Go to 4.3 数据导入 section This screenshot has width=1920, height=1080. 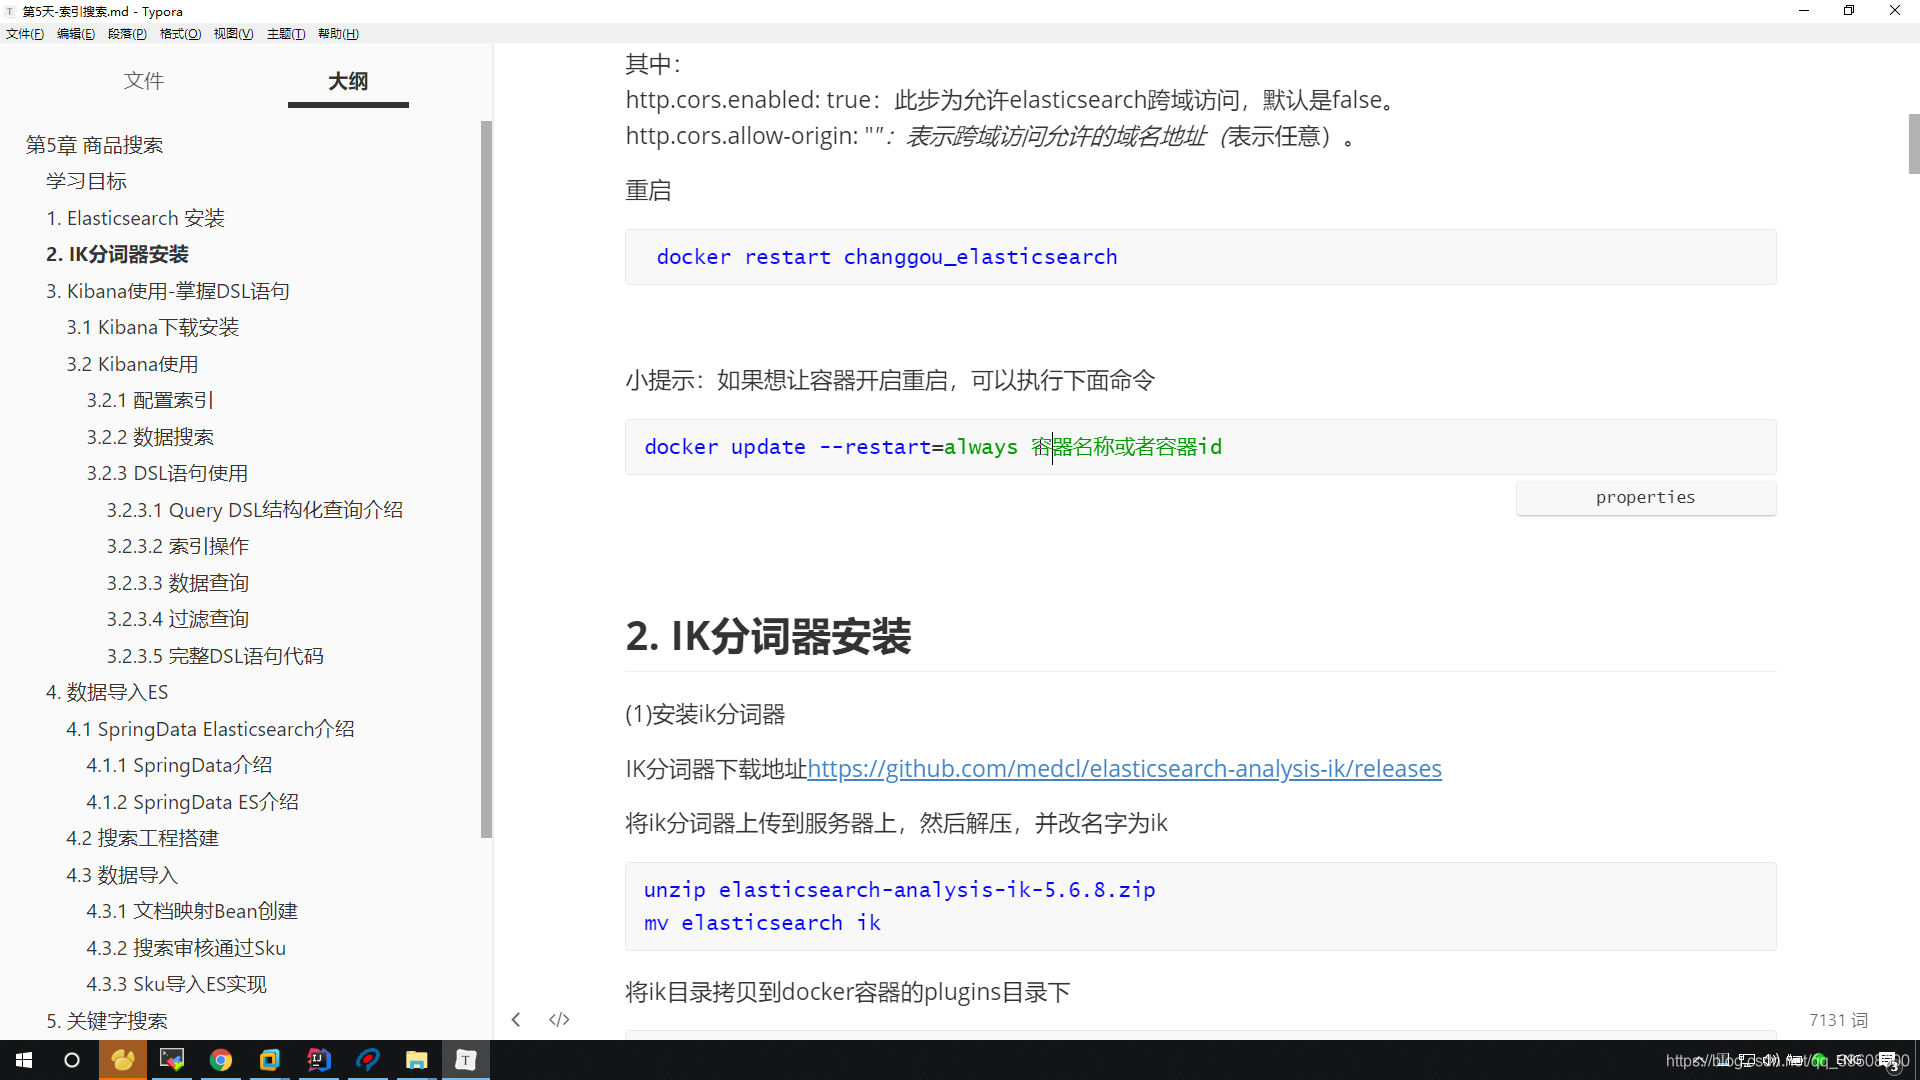[122, 875]
